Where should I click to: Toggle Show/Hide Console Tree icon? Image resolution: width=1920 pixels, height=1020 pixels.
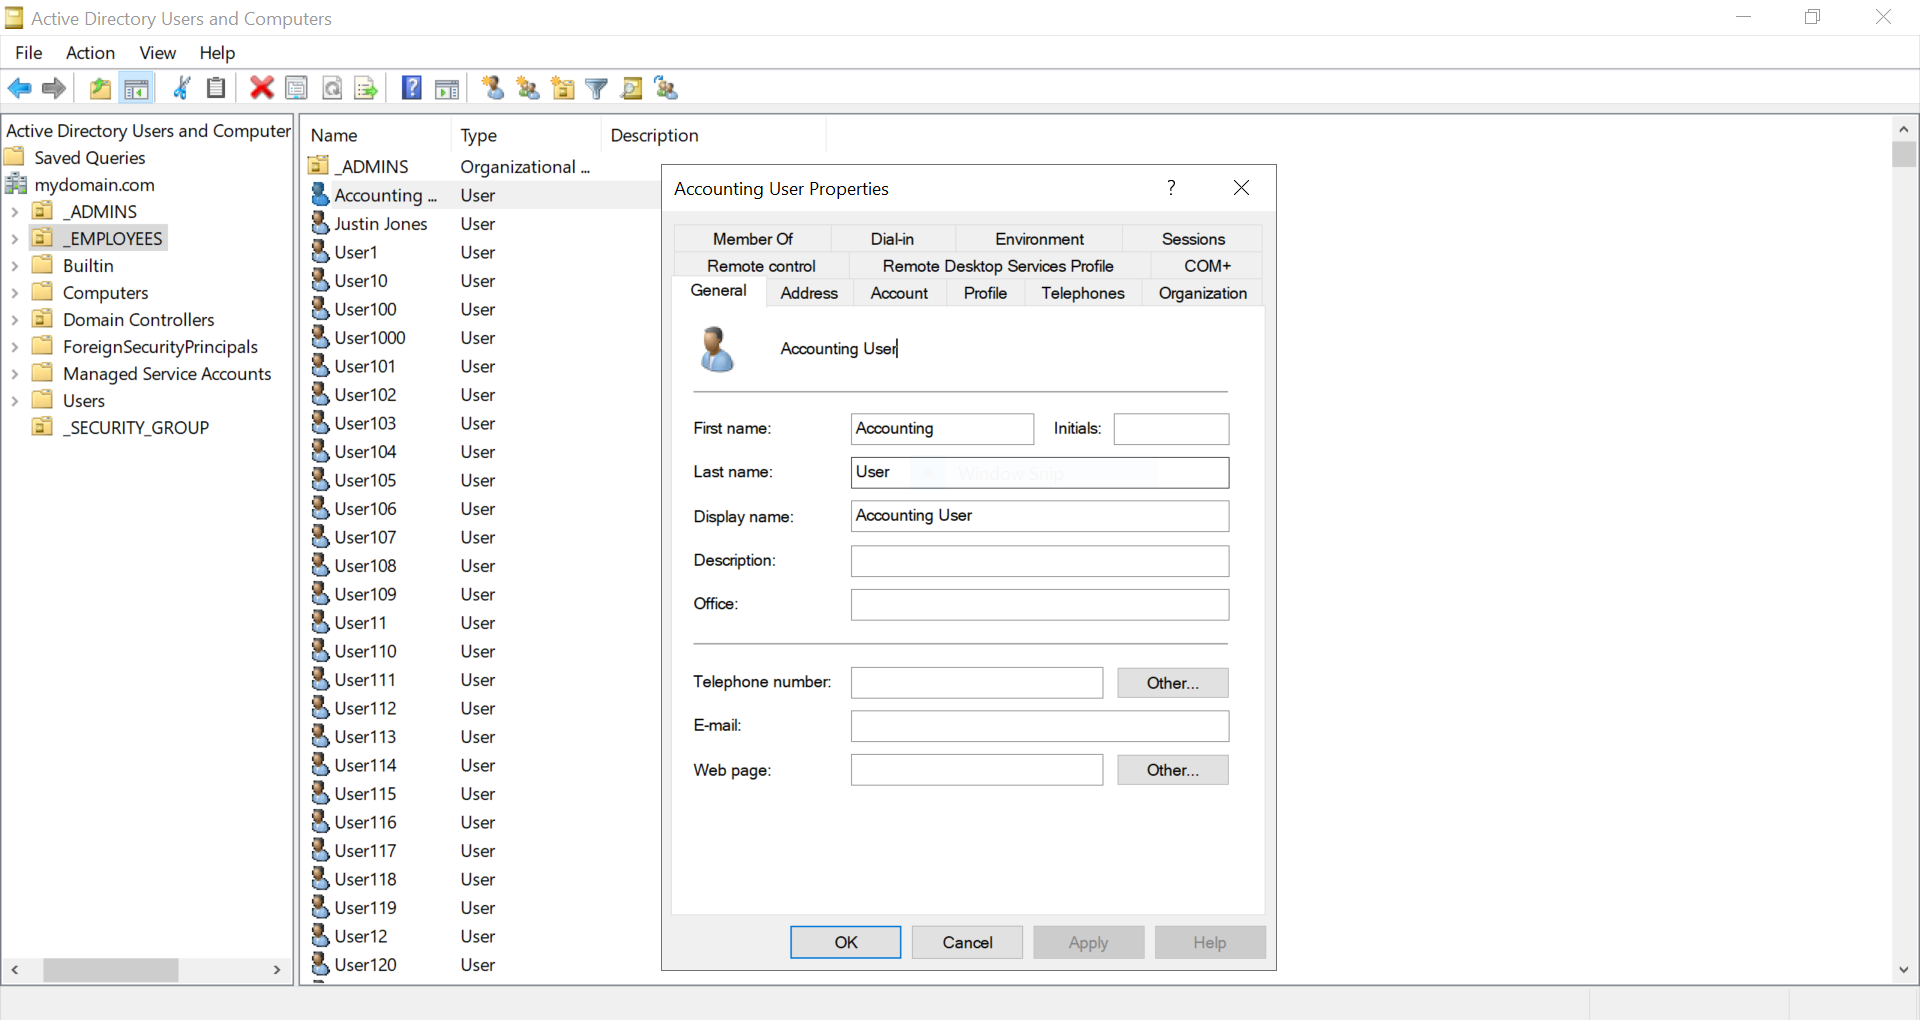(x=136, y=89)
